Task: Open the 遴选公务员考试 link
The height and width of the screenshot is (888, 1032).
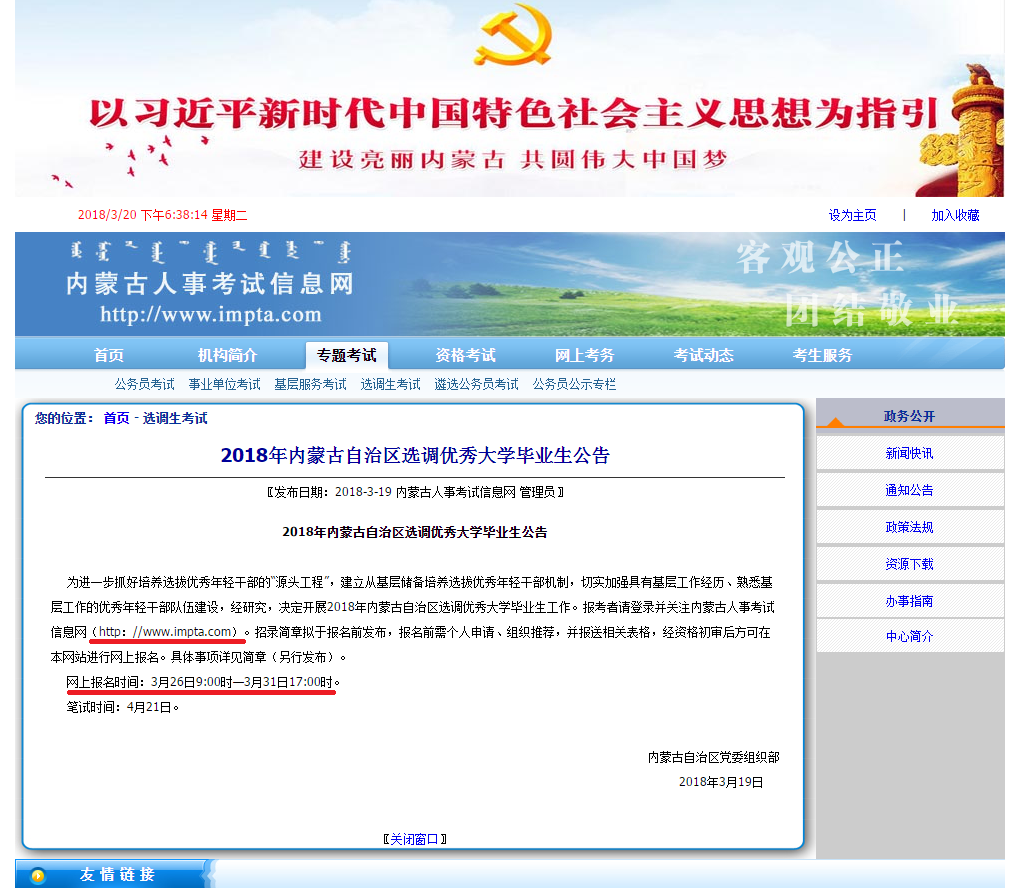Action: tap(476, 384)
